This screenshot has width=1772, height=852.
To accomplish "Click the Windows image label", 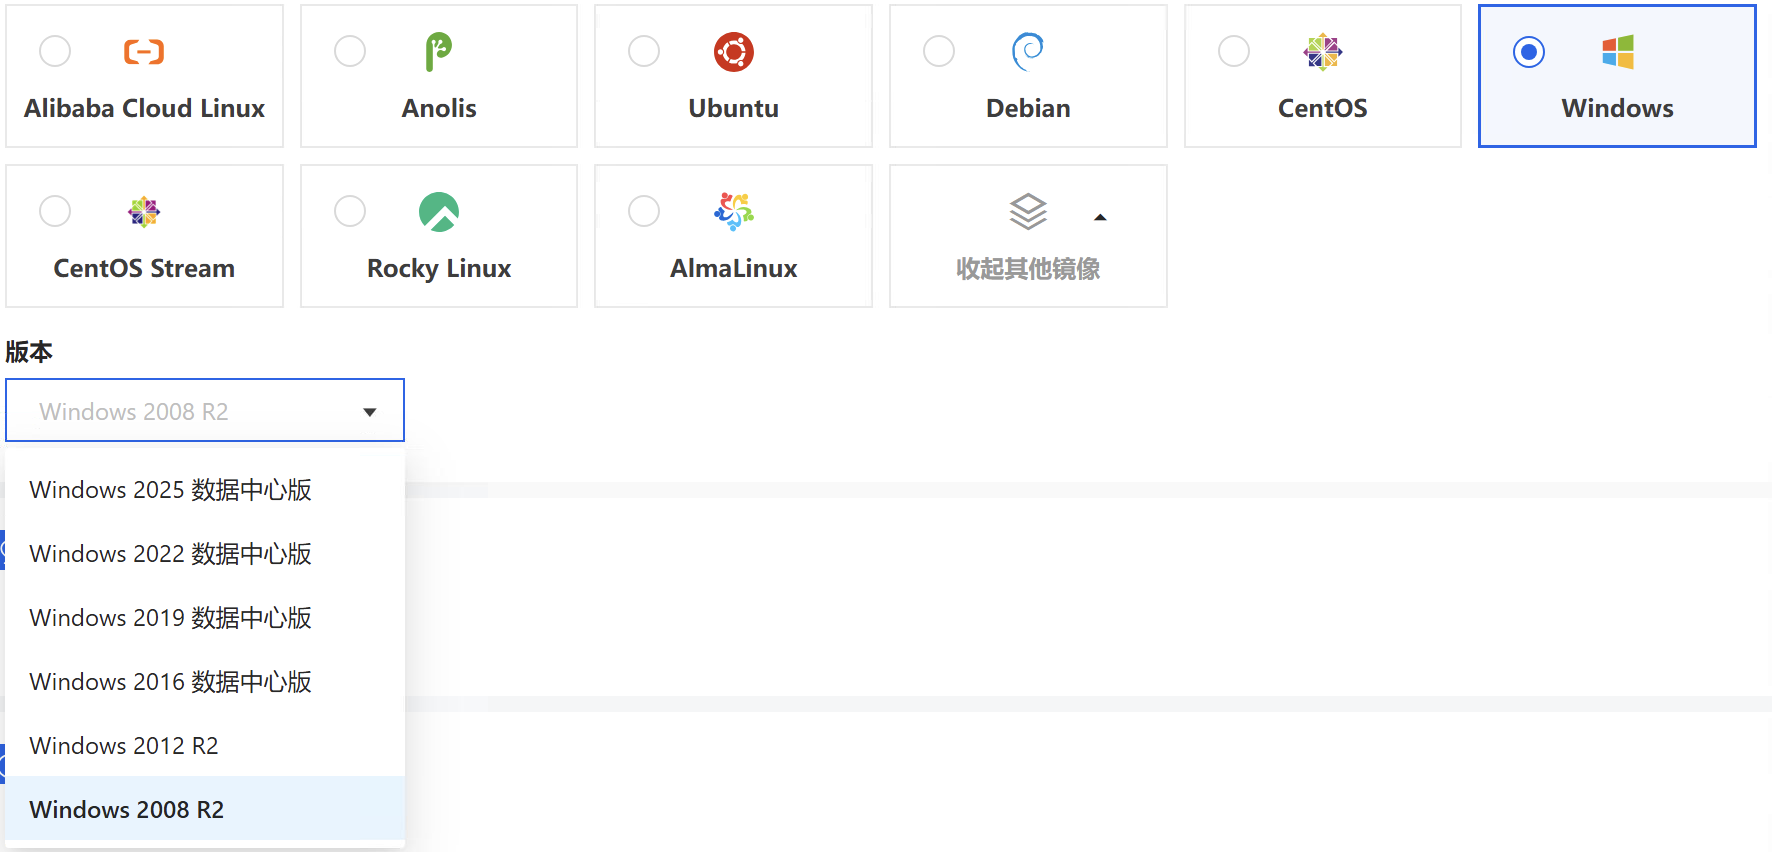I will point(1618,108).
